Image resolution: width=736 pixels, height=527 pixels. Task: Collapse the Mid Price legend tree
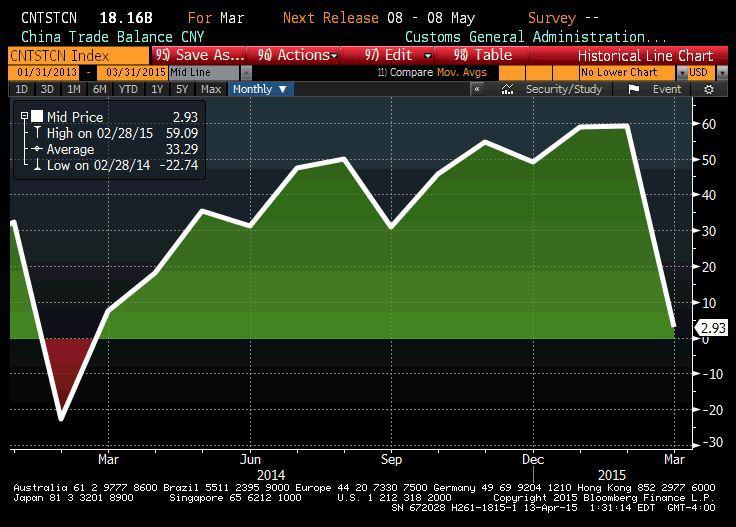[x=24, y=117]
